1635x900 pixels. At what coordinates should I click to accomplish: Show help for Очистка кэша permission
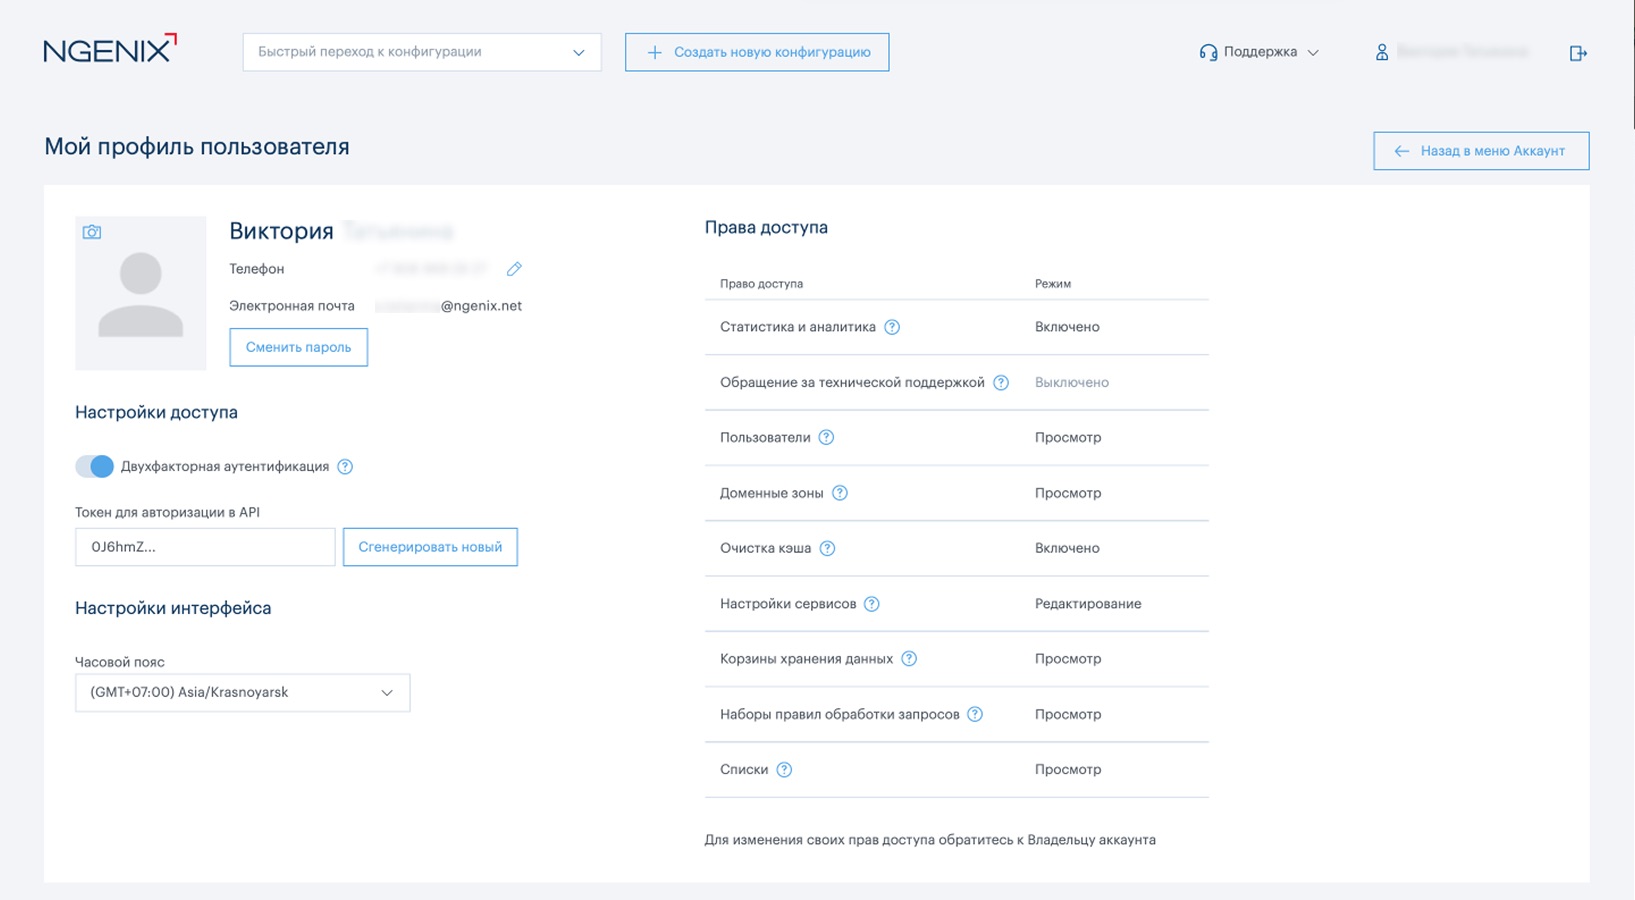[827, 548]
